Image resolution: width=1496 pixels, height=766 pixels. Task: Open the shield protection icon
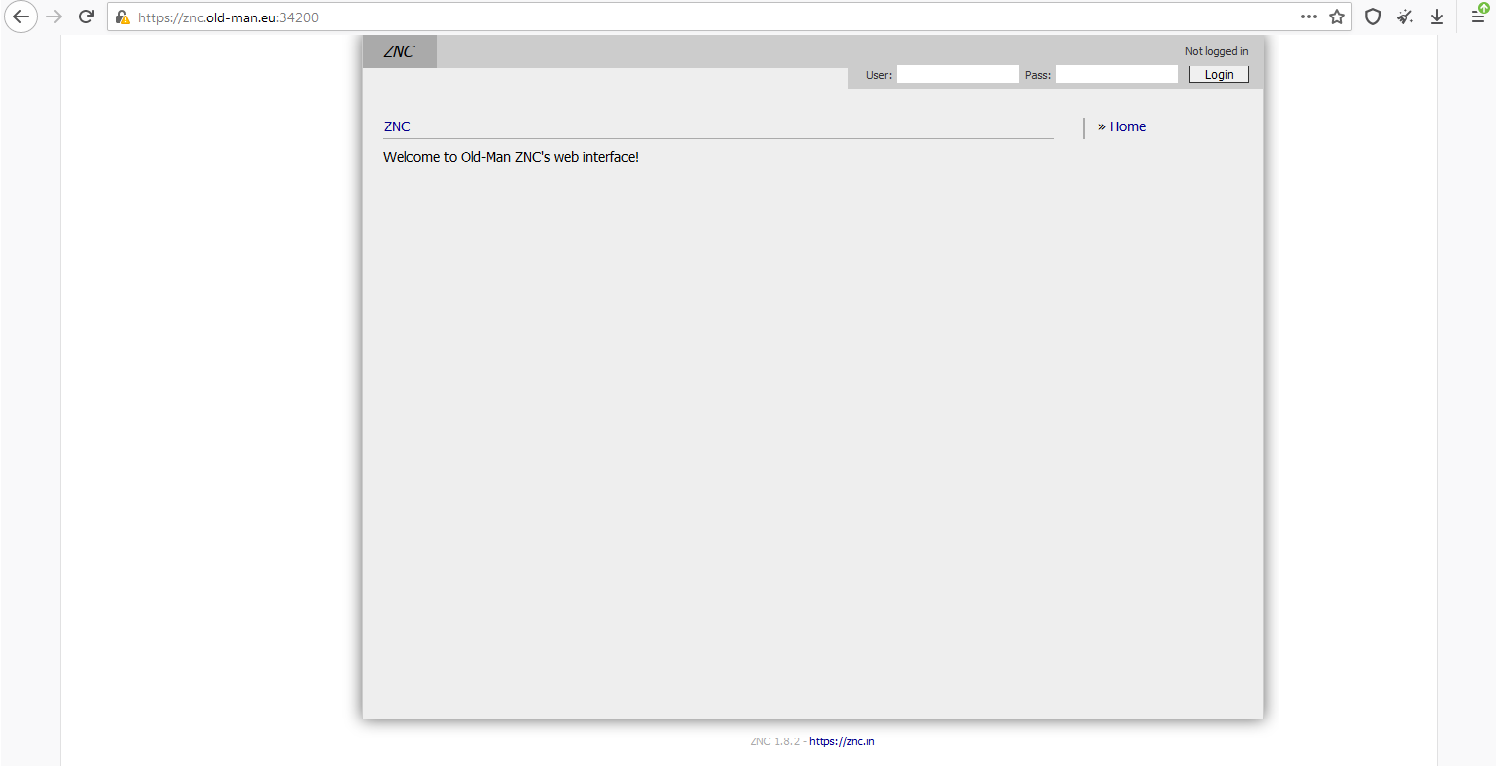click(x=1373, y=17)
